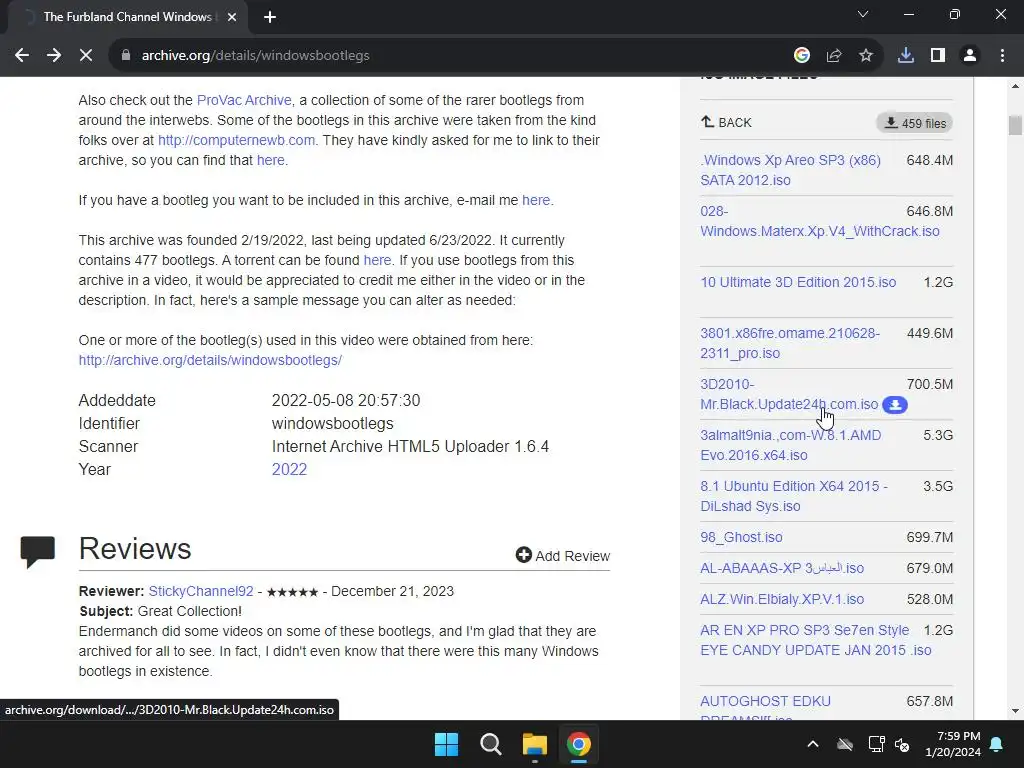
Task: Click 'here' link after 'find that'
Action: tap(270, 160)
